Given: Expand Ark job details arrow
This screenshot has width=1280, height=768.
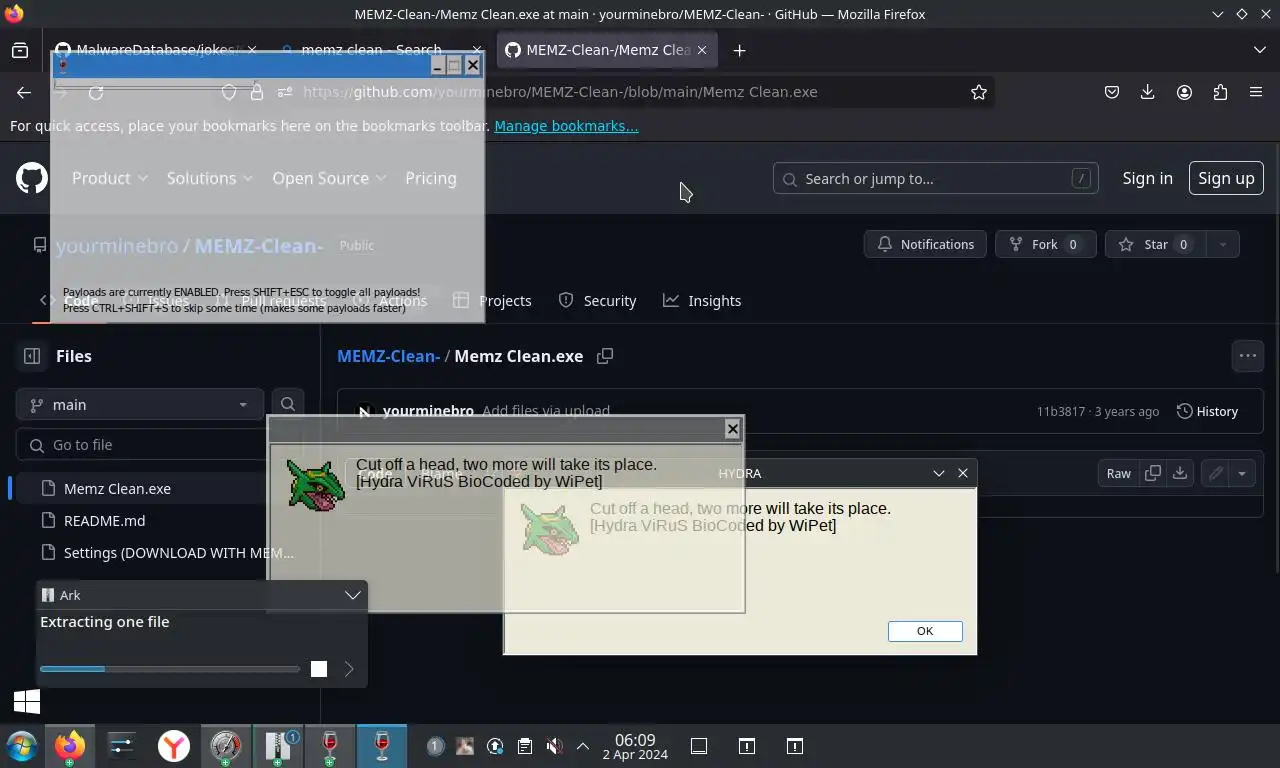Looking at the screenshot, I should (348, 669).
